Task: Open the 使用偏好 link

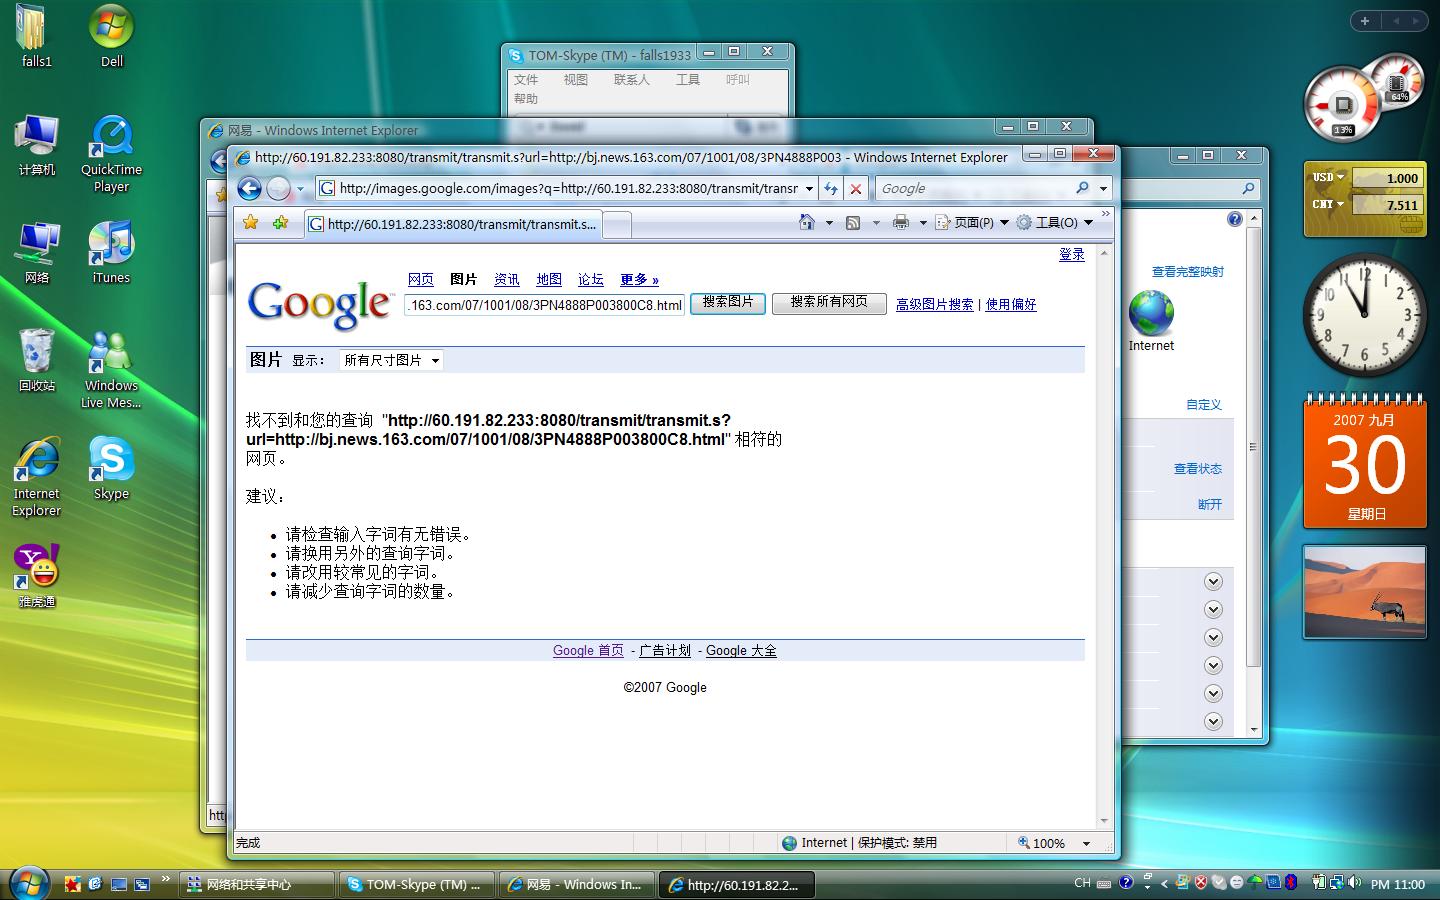Action: [1011, 305]
